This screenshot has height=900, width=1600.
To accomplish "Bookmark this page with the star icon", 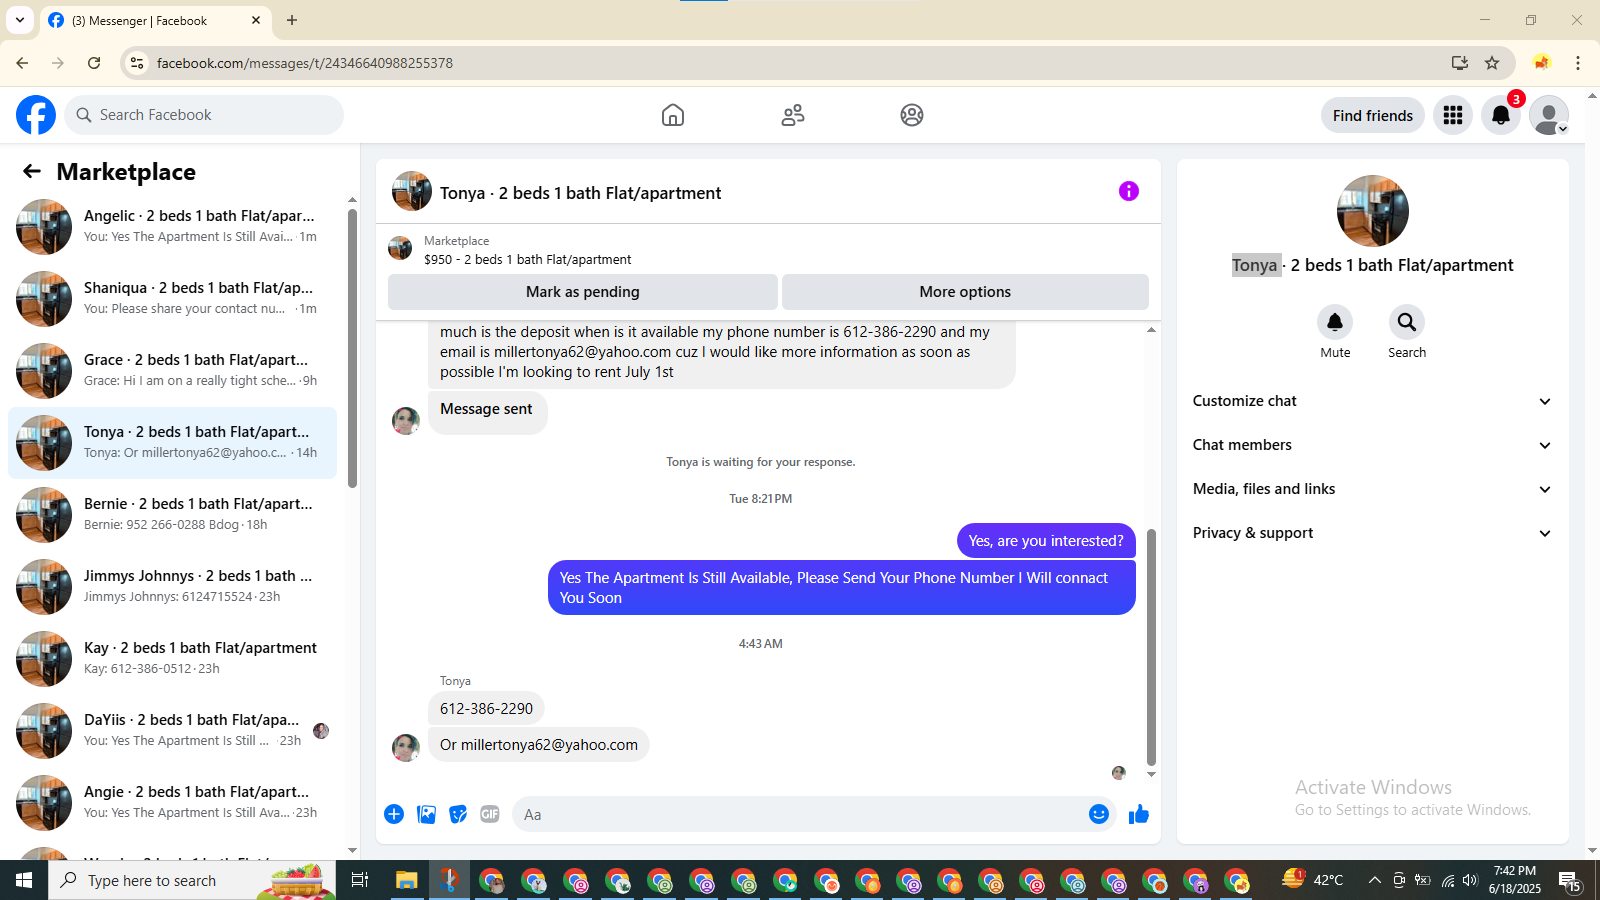I will (1492, 63).
